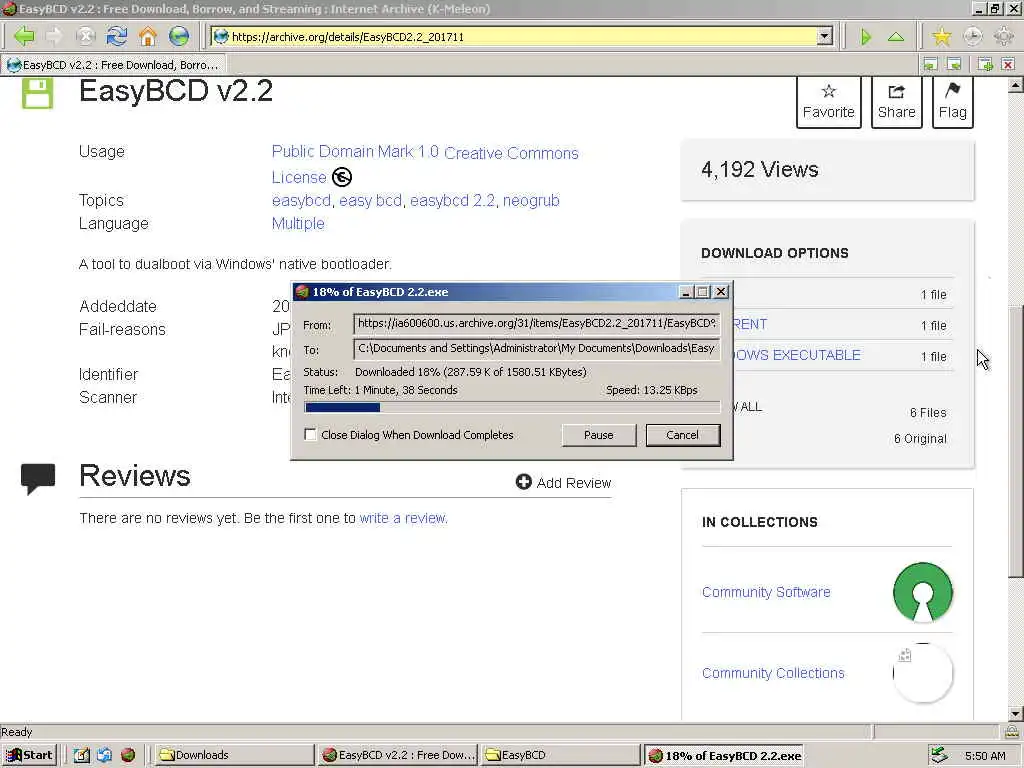Enable Close Dialog When Download Completes checkbox

click(x=310, y=434)
